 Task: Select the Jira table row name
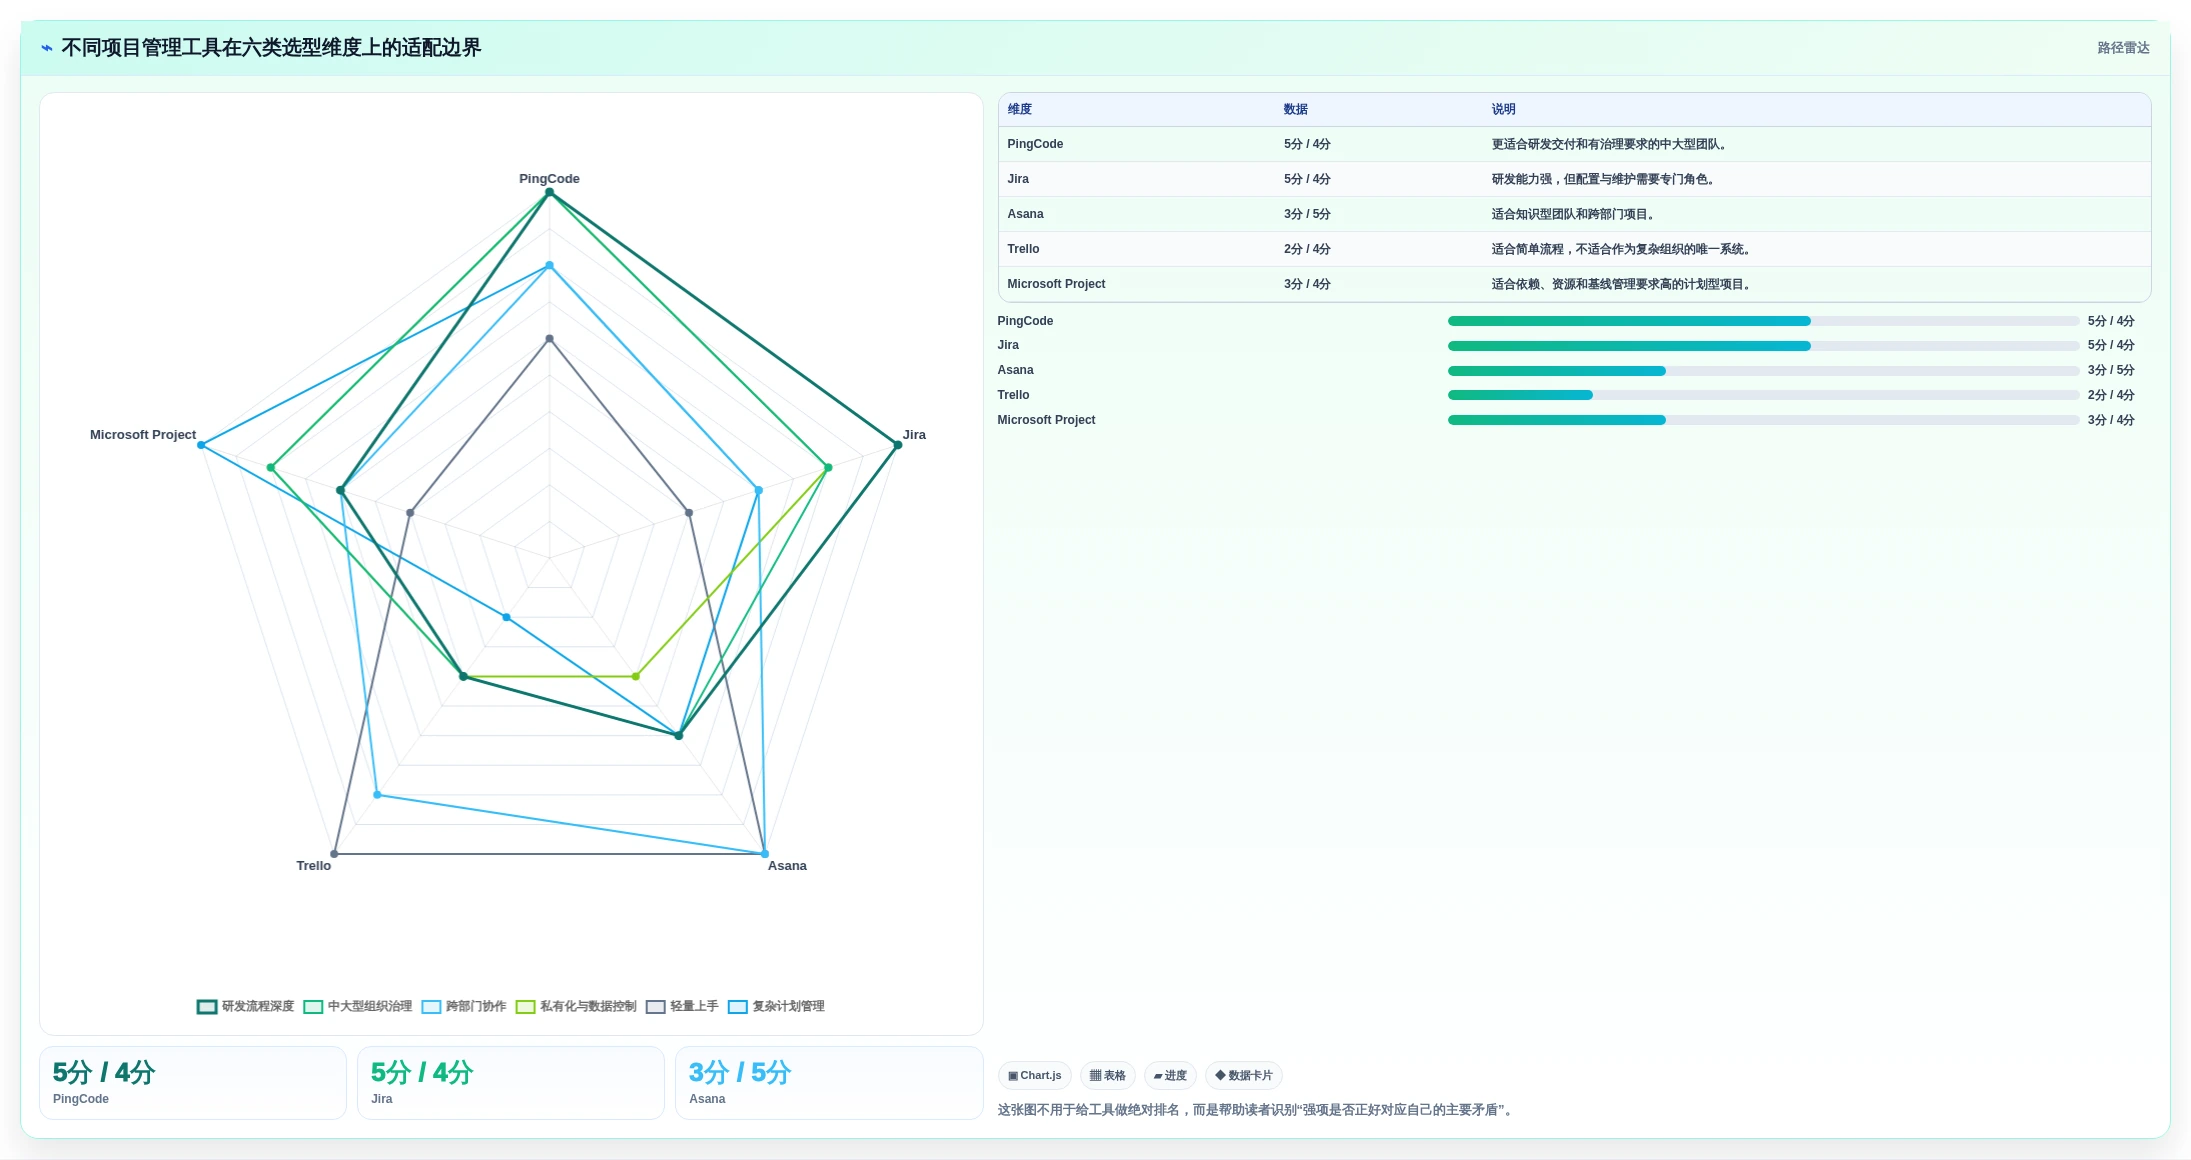[x=1018, y=179]
